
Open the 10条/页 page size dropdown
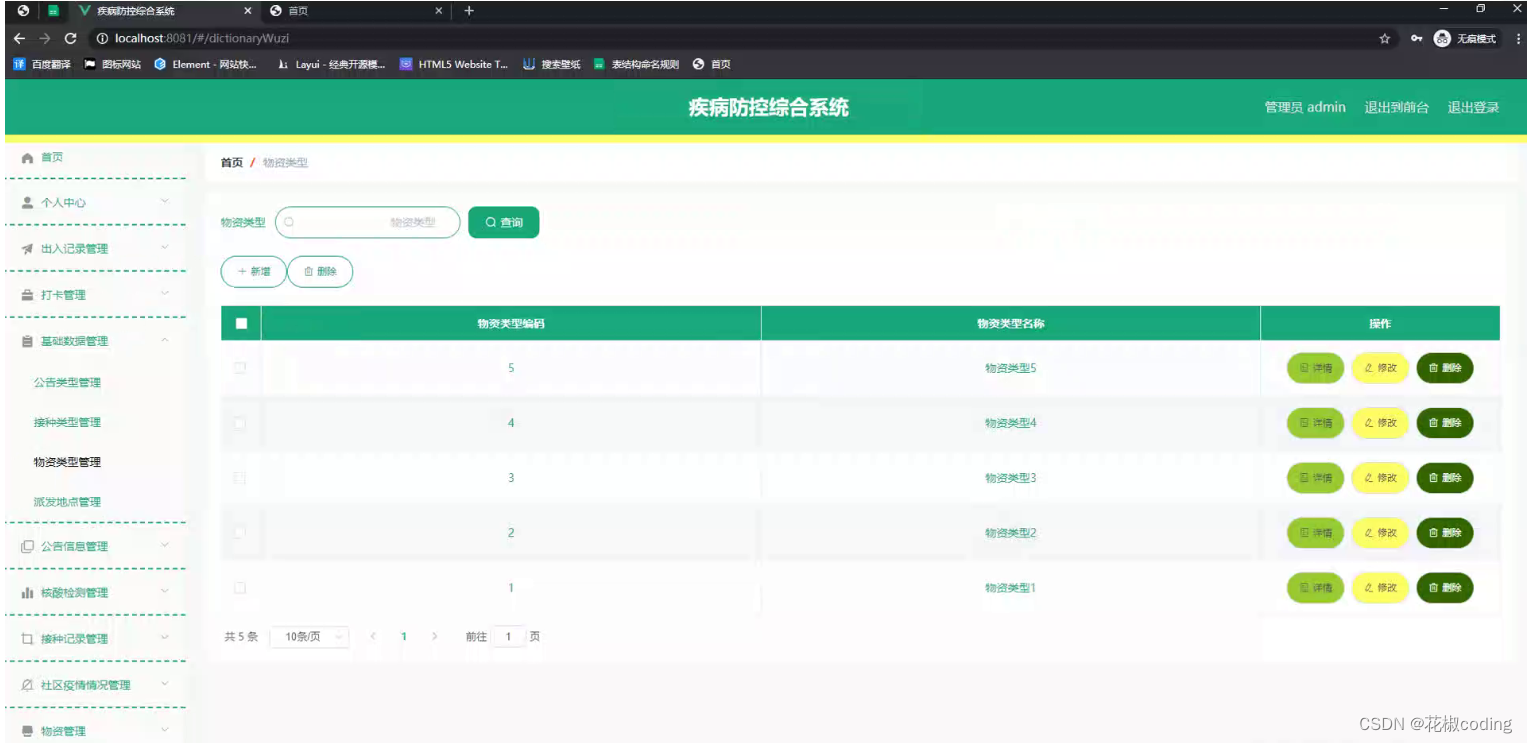[x=311, y=637]
